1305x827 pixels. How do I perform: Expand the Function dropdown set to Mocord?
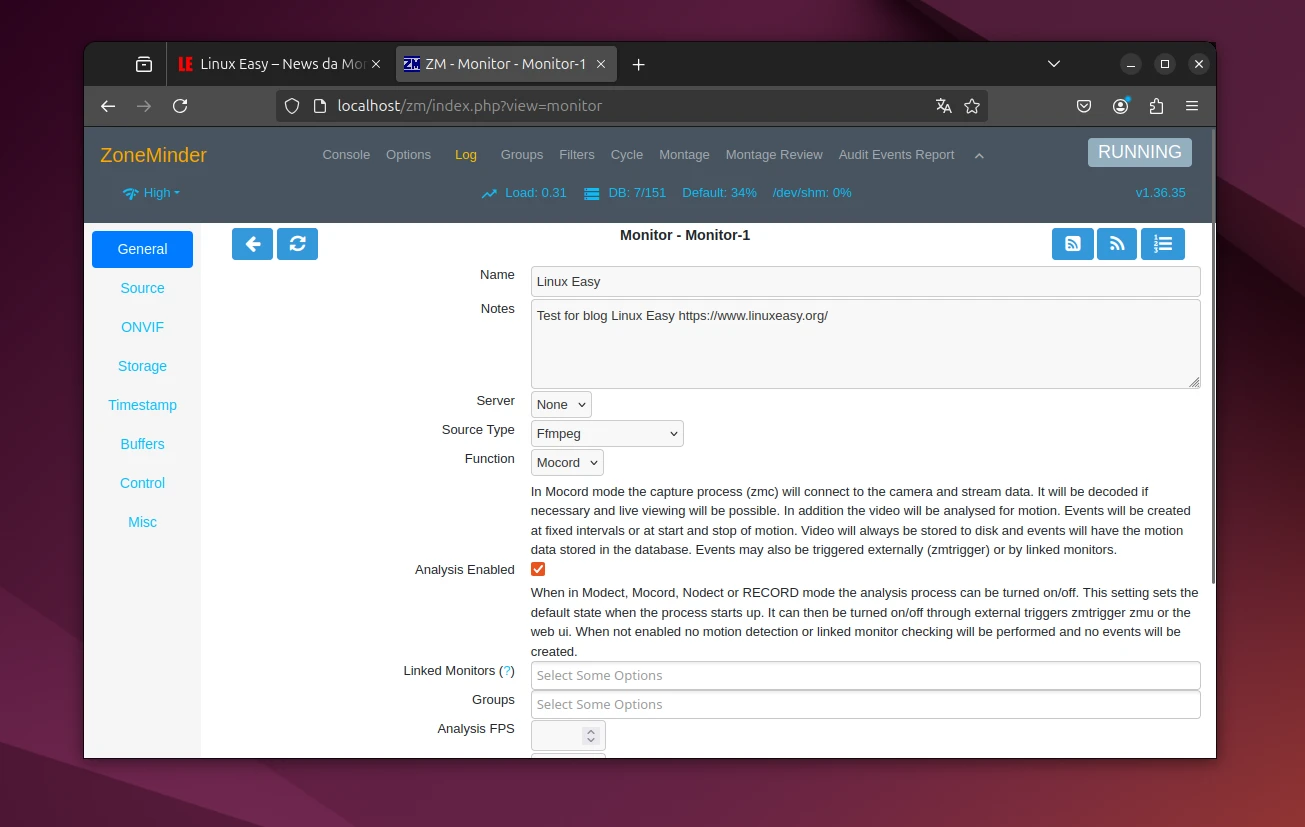[567, 463]
